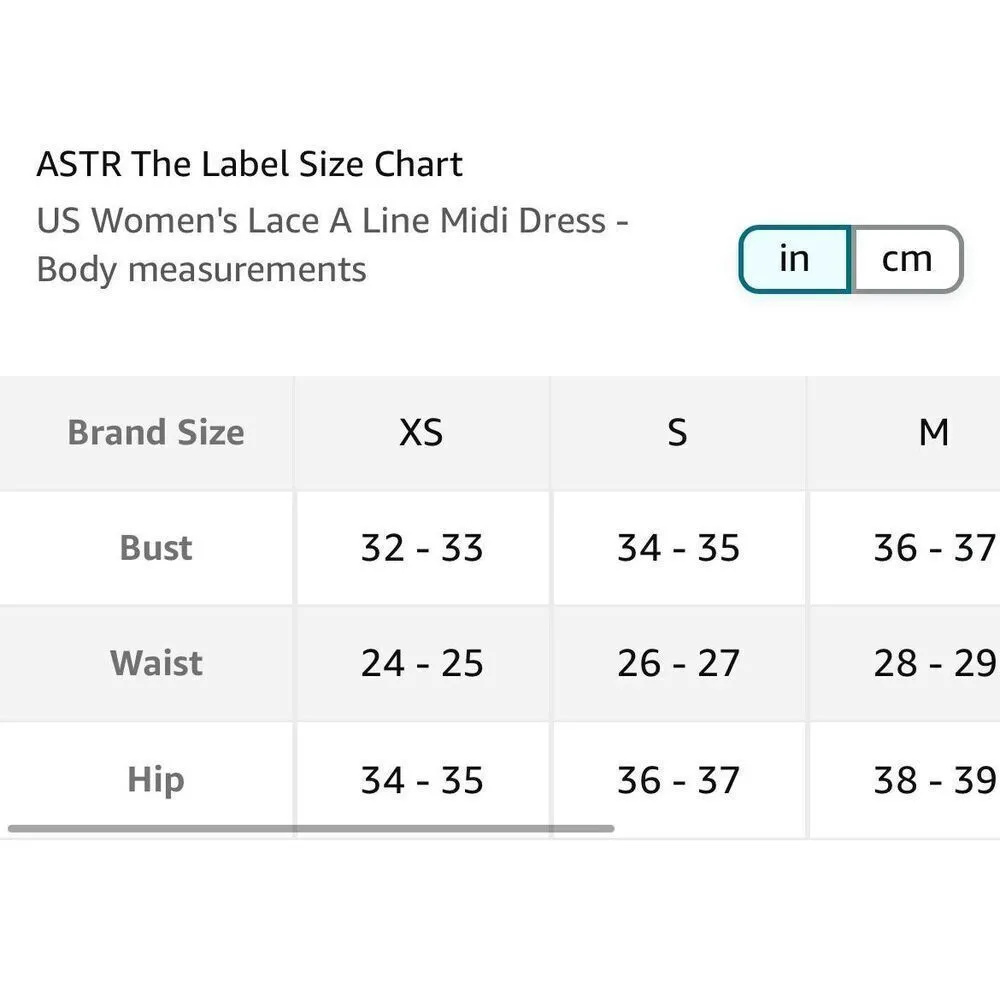Screen dimensions: 1000x1000
Task: Click the XS column header
Action: pos(421,432)
